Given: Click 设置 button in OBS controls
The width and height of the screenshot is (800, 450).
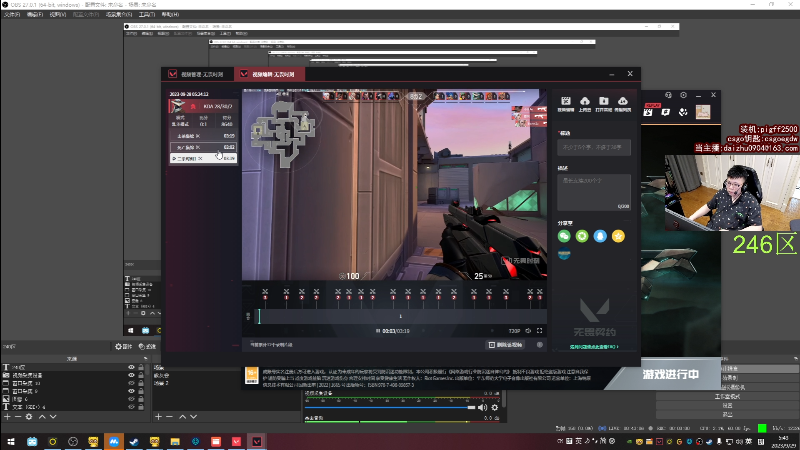Looking at the screenshot, I should pos(727,406).
